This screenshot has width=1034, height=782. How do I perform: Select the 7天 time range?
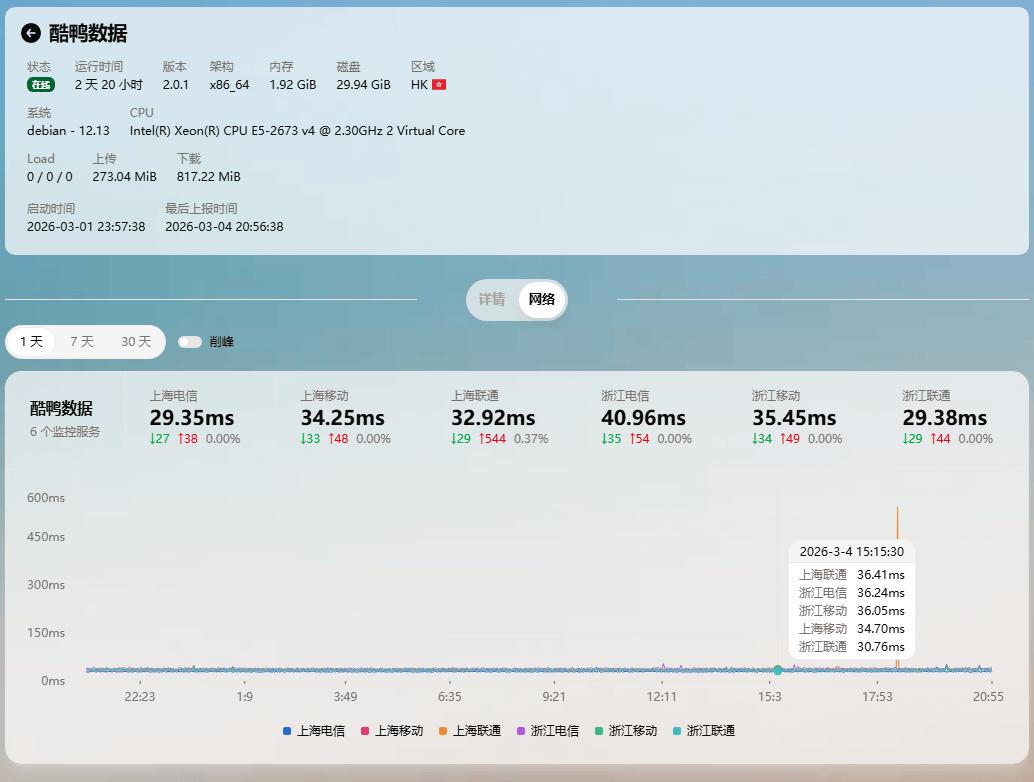click(x=83, y=341)
